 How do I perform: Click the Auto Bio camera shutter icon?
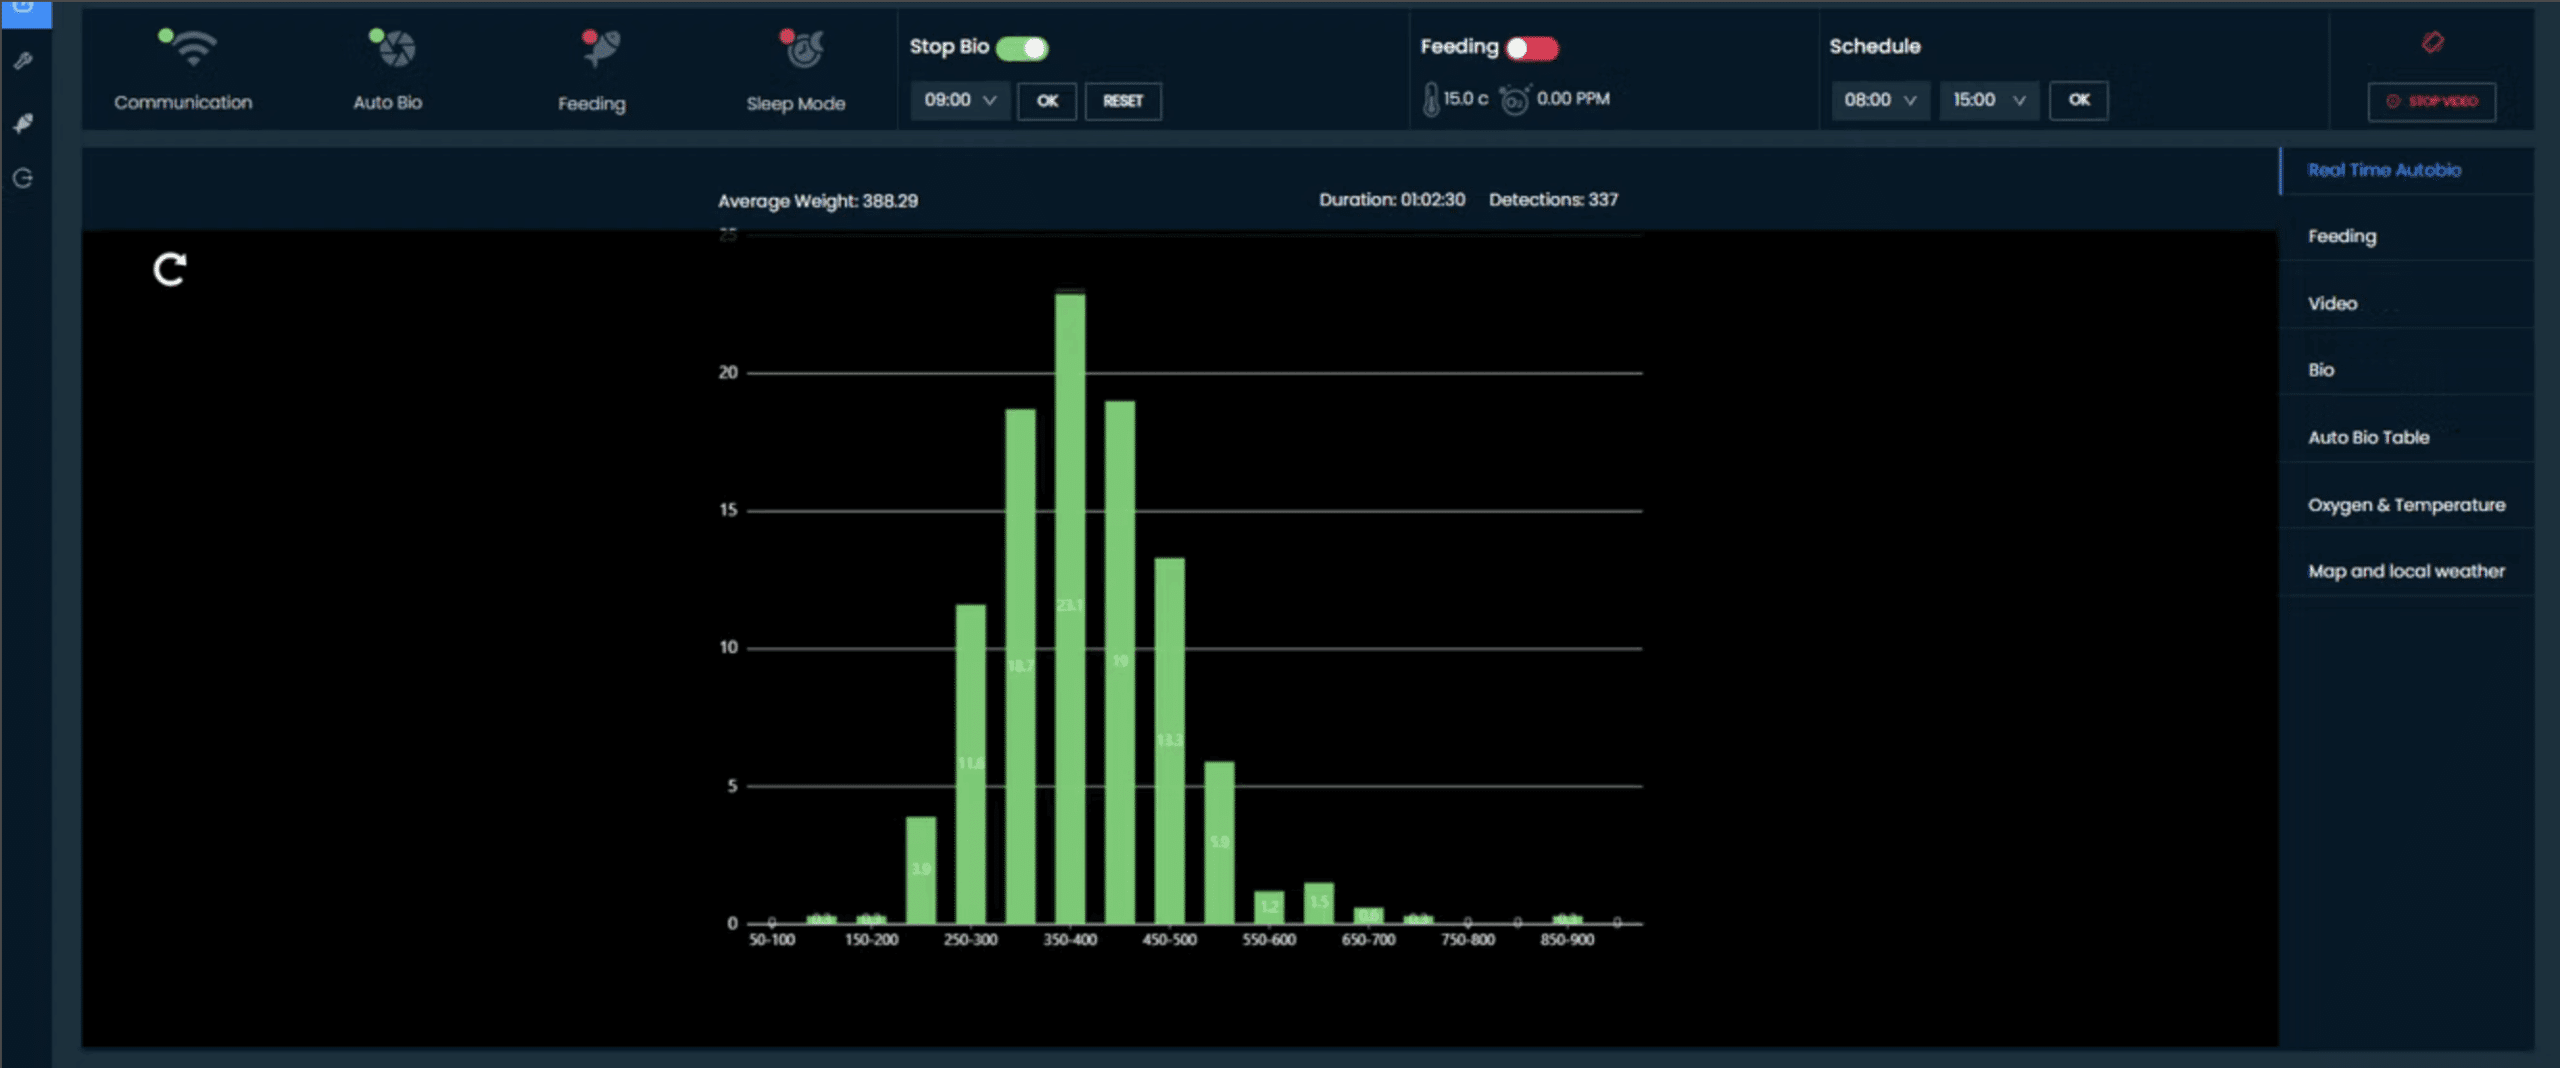396,48
